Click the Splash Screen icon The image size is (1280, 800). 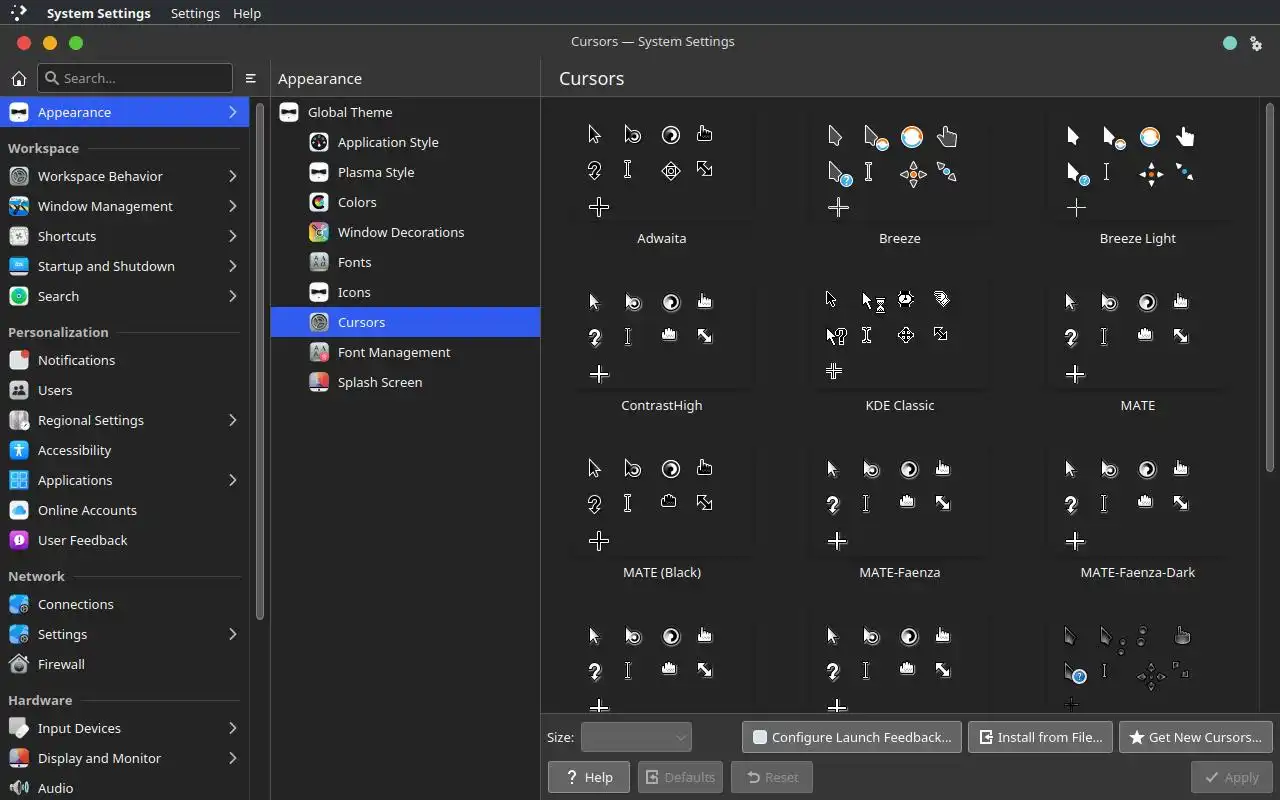319,382
